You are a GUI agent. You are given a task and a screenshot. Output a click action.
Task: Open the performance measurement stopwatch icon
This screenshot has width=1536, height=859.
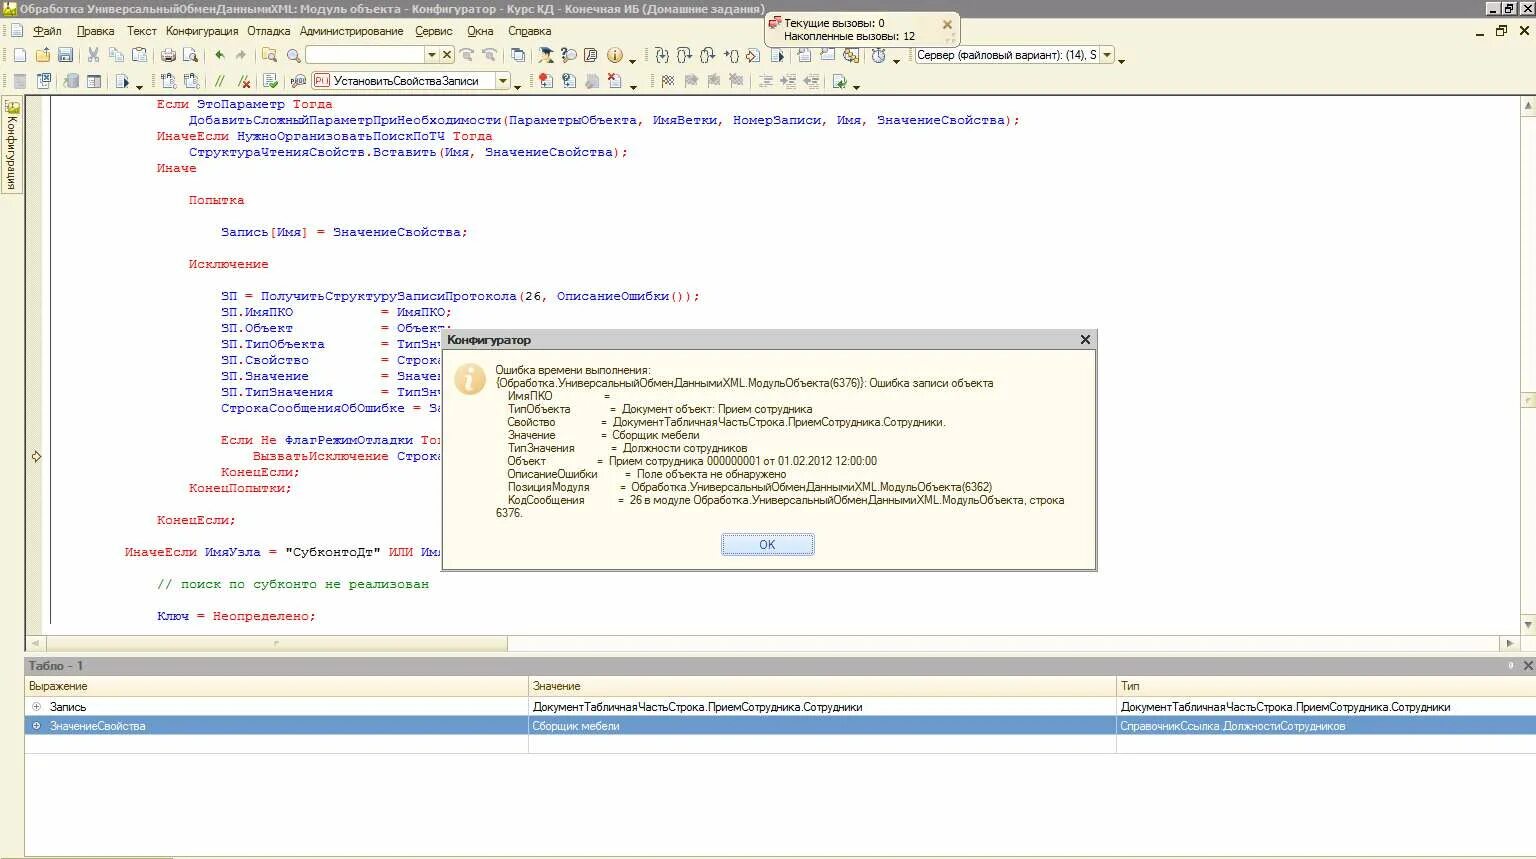click(878, 55)
